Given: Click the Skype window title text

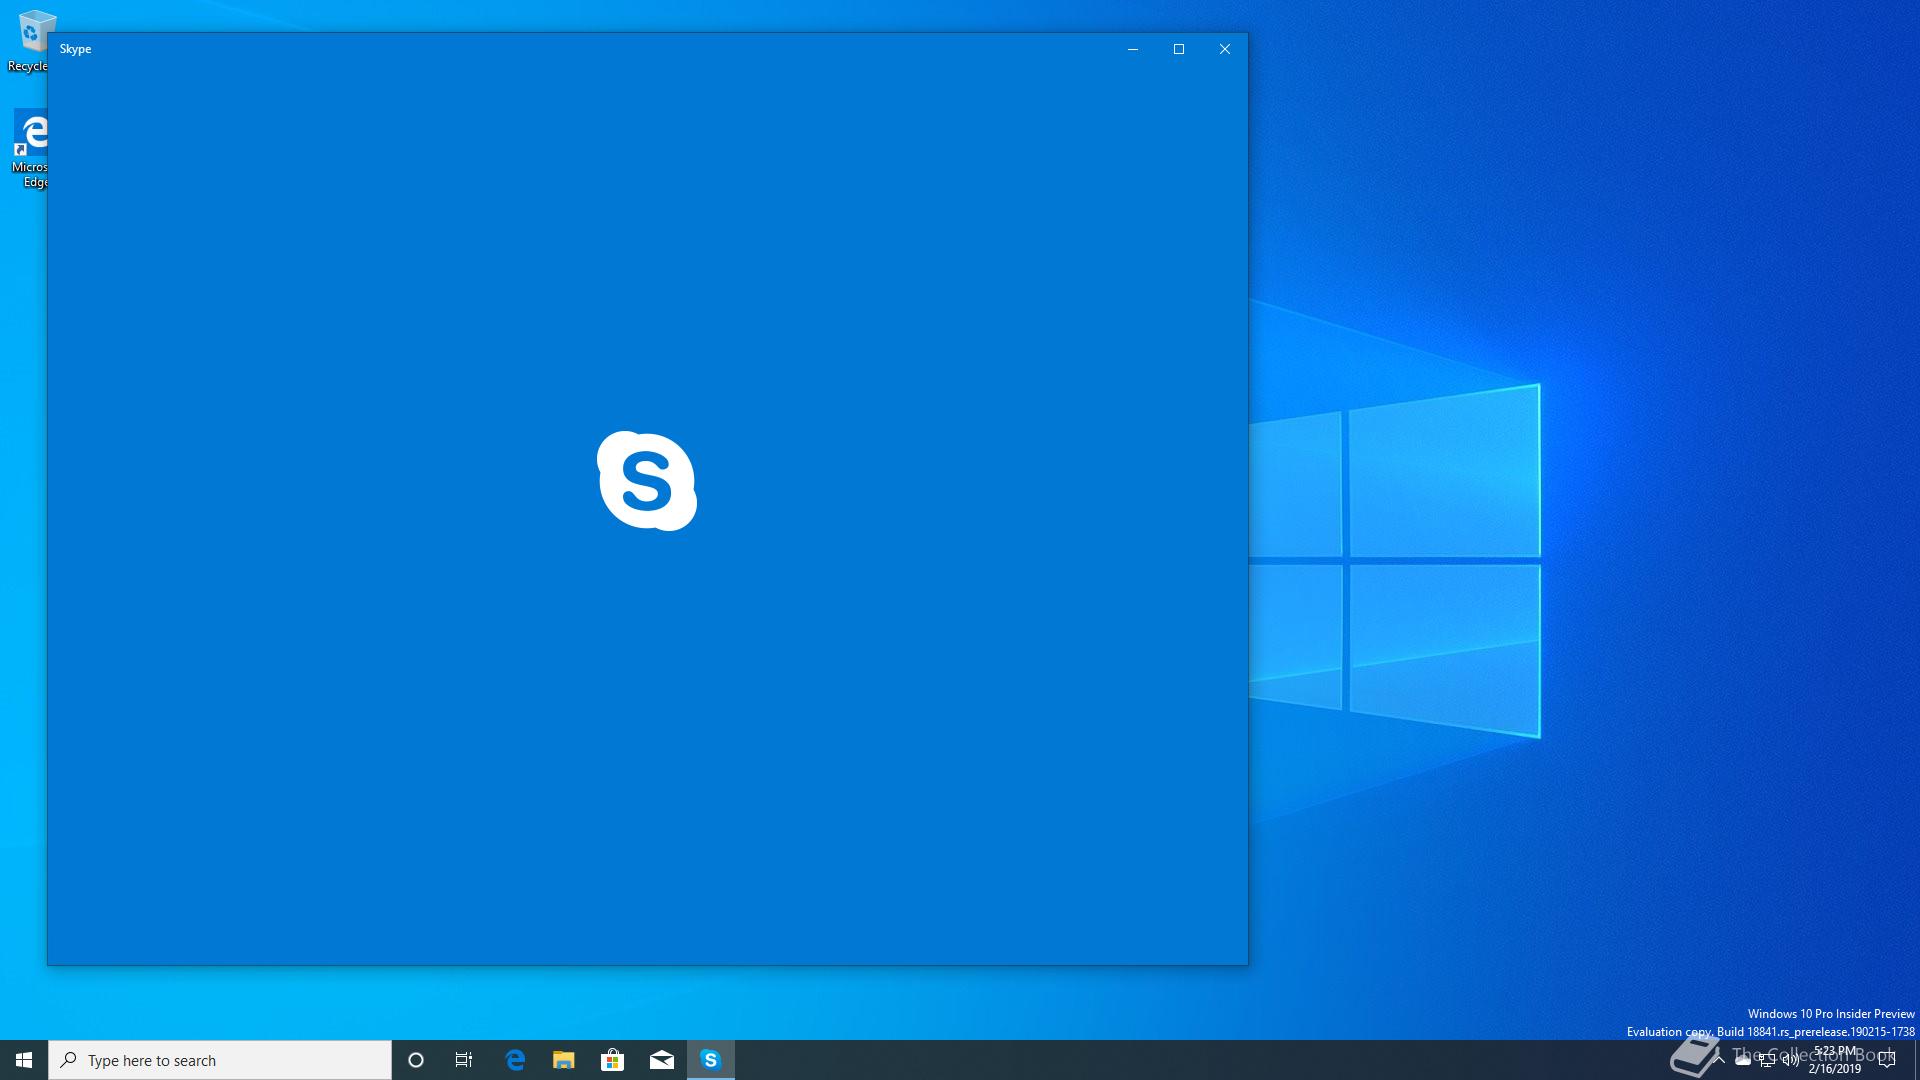Looking at the screenshot, I should click(75, 49).
